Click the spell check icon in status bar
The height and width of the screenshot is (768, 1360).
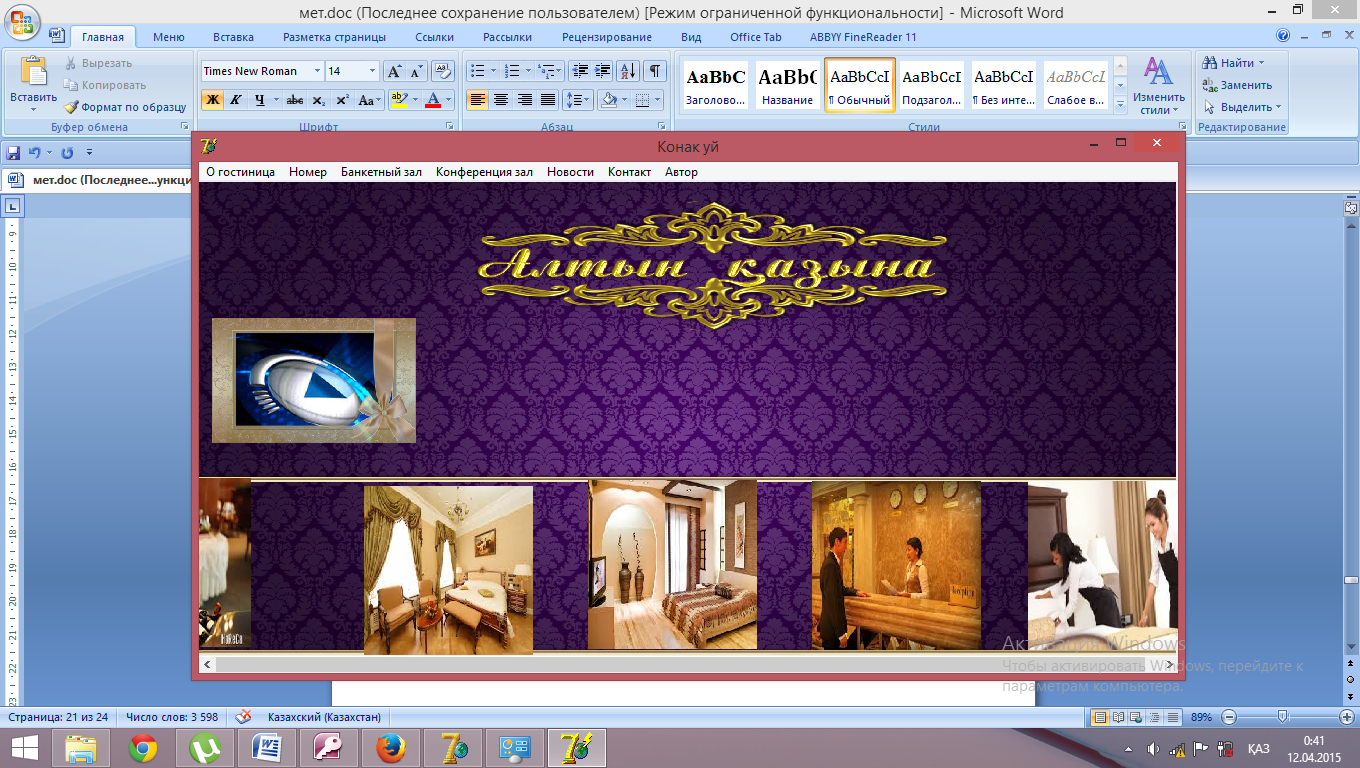tap(243, 717)
